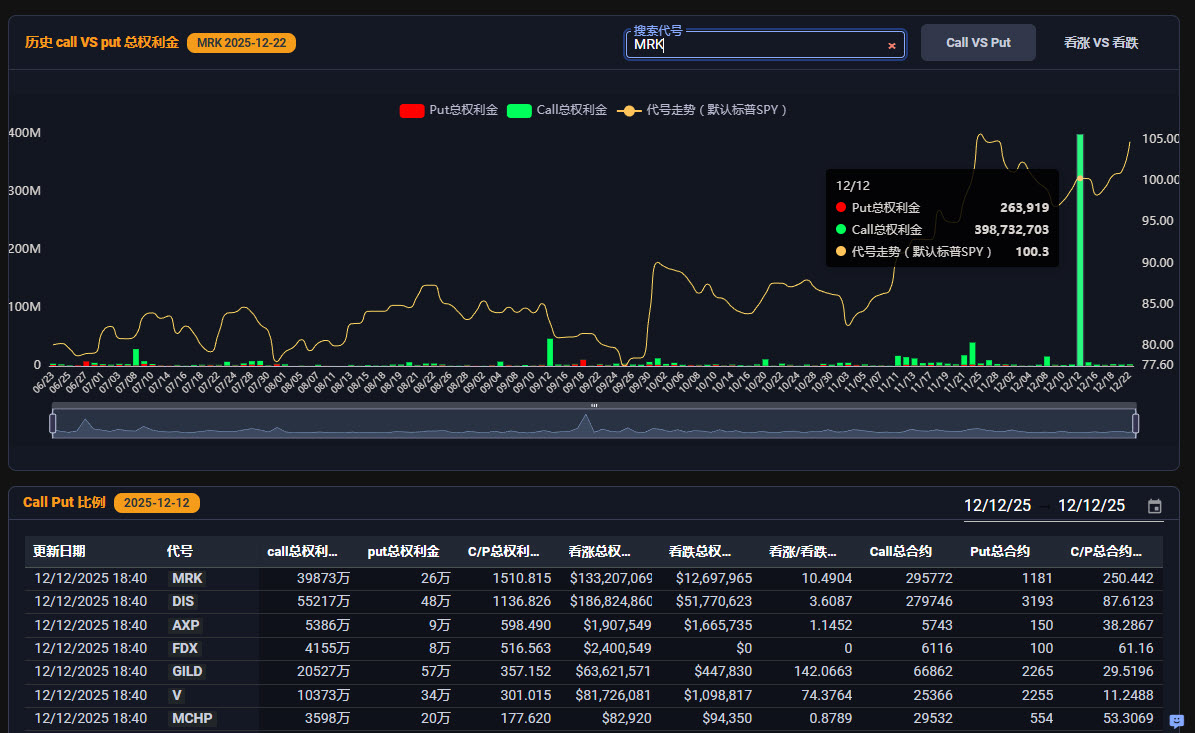Switch to the 看涨 VS 看跌 tab
This screenshot has width=1195, height=733.
(1100, 43)
